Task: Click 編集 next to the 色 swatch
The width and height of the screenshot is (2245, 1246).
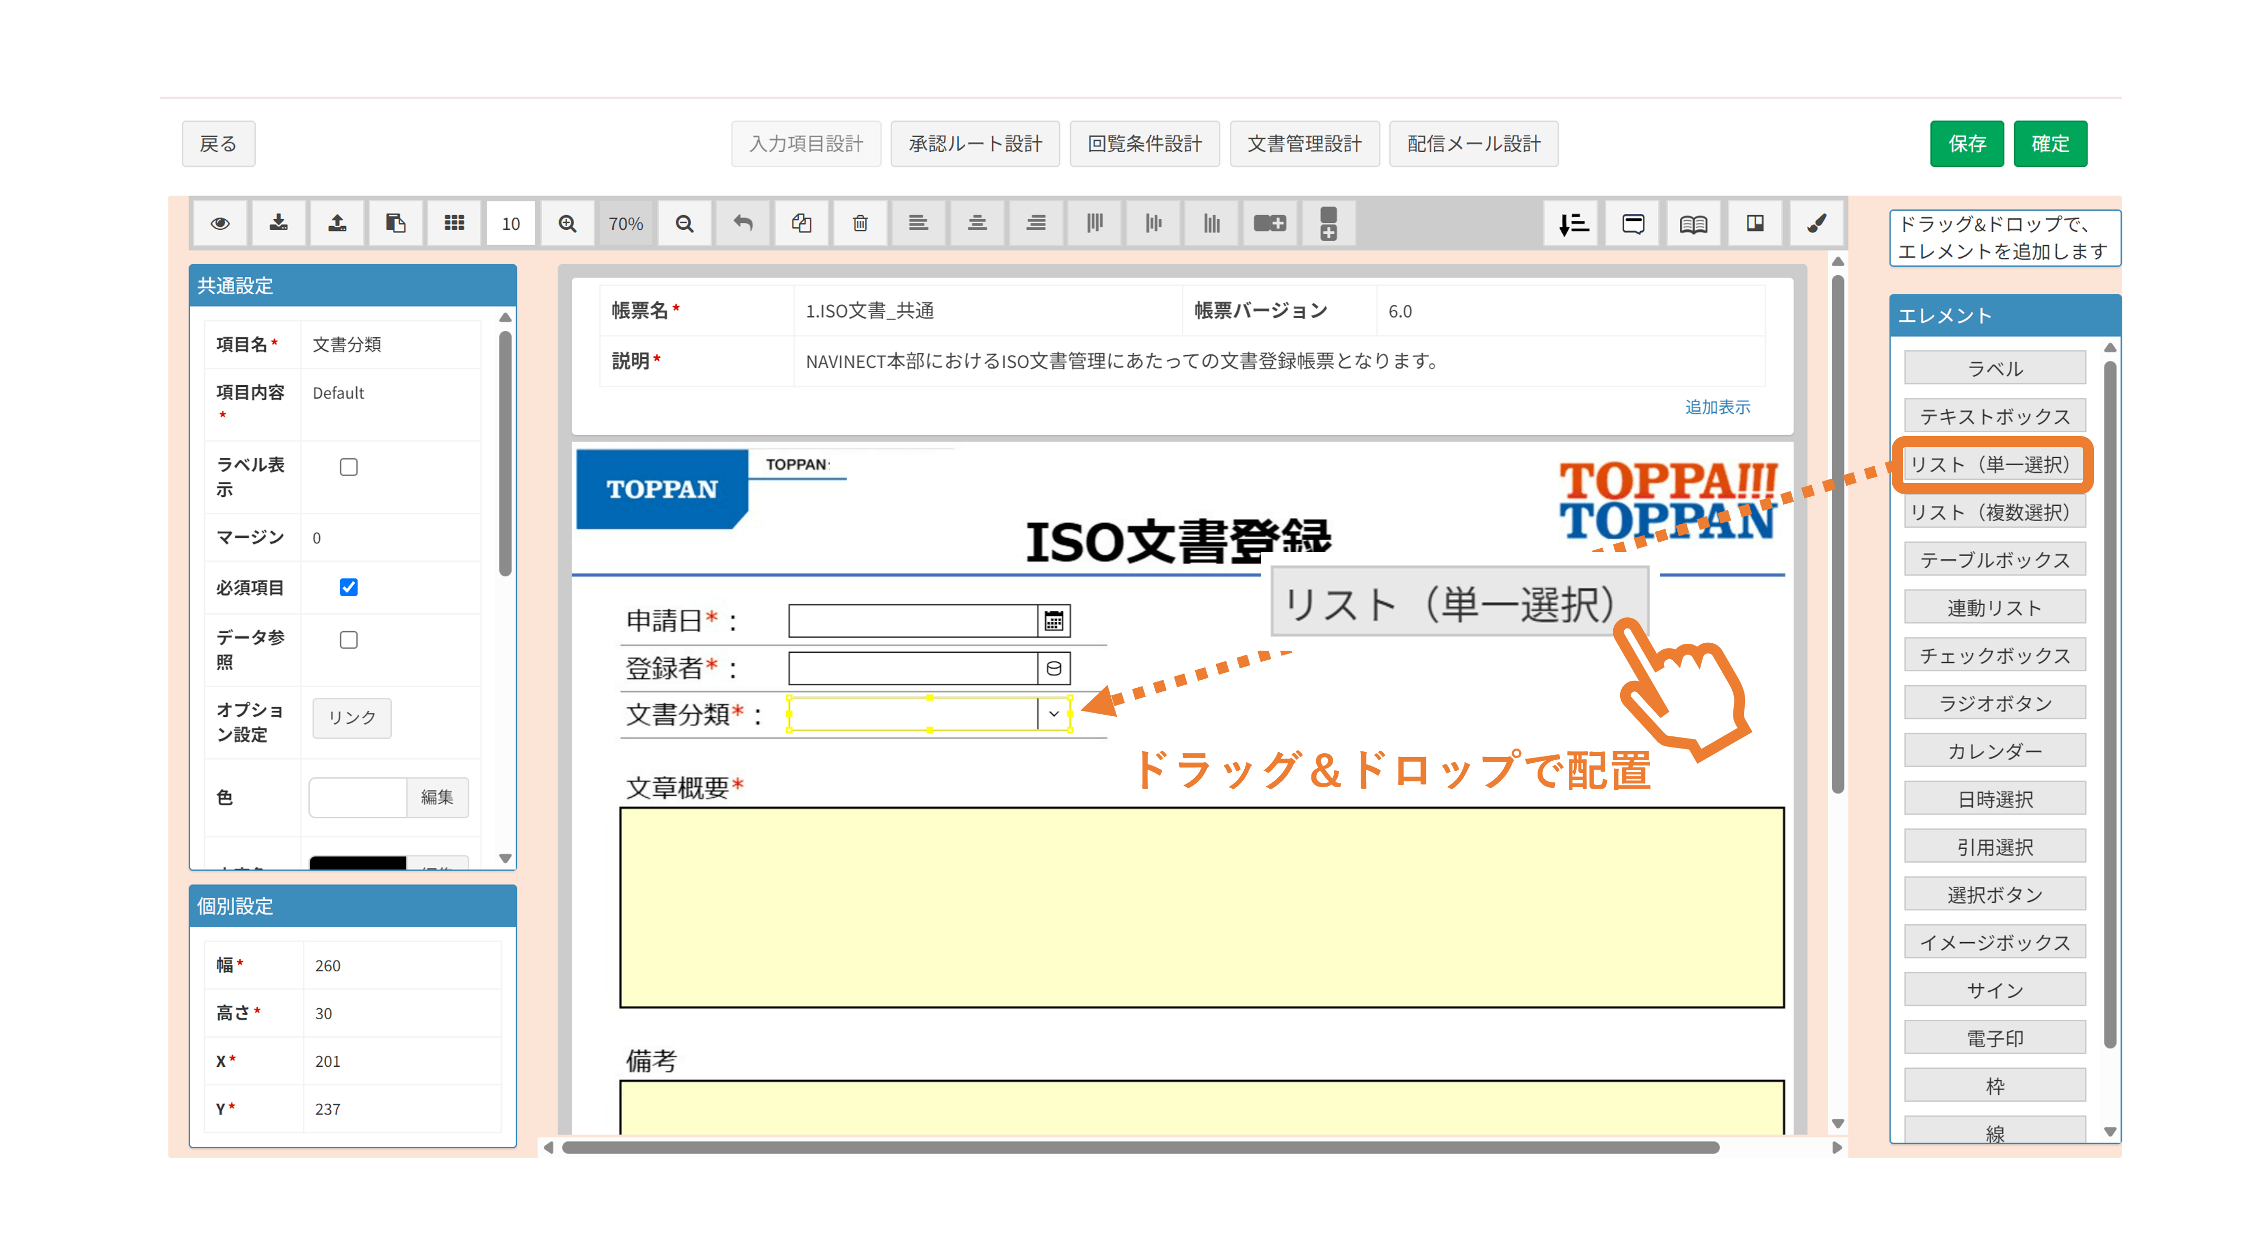Action: pyautogui.click(x=437, y=797)
